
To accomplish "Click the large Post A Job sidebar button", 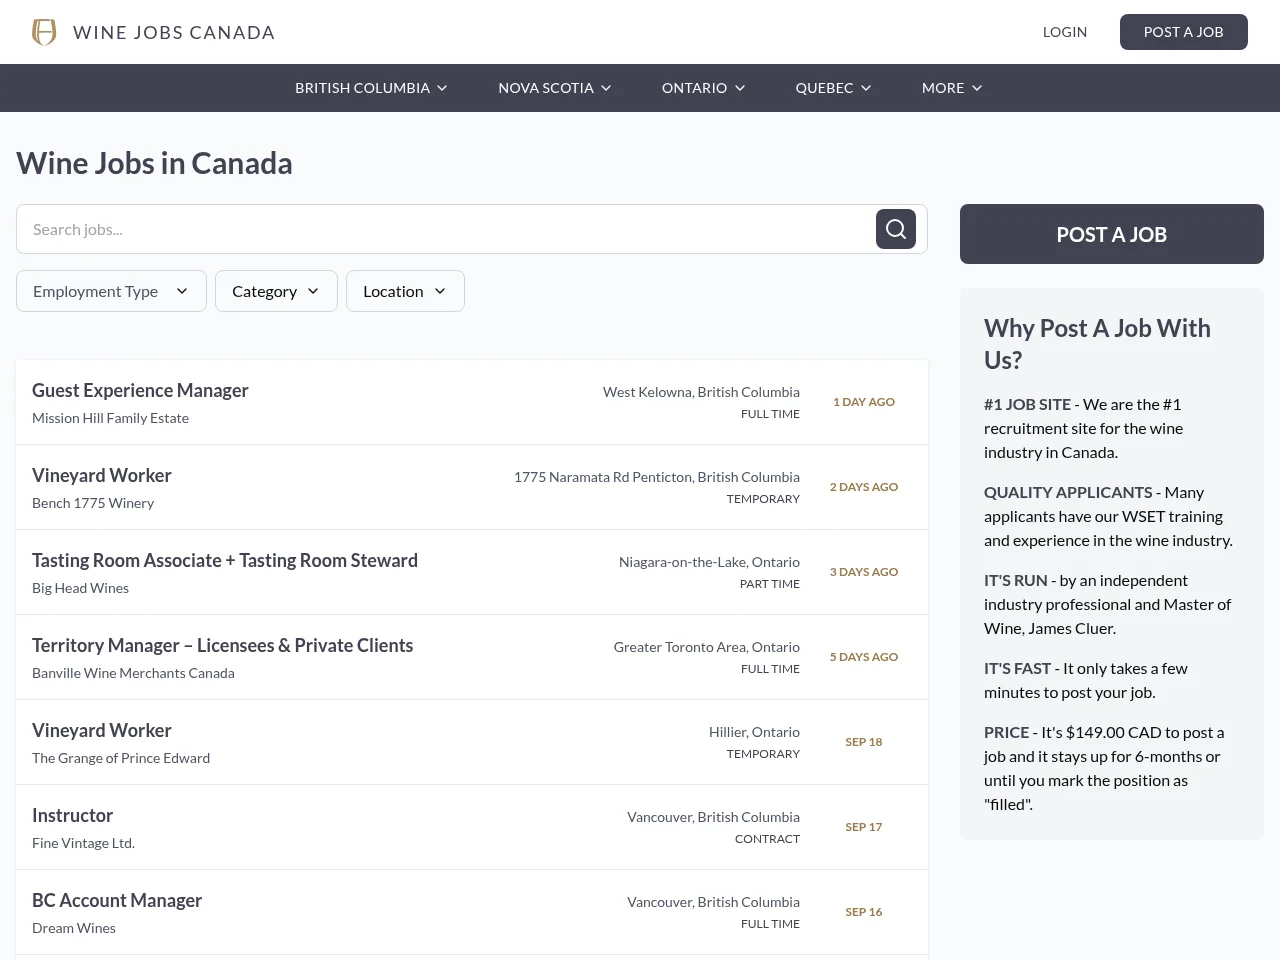I will pyautogui.click(x=1112, y=234).
